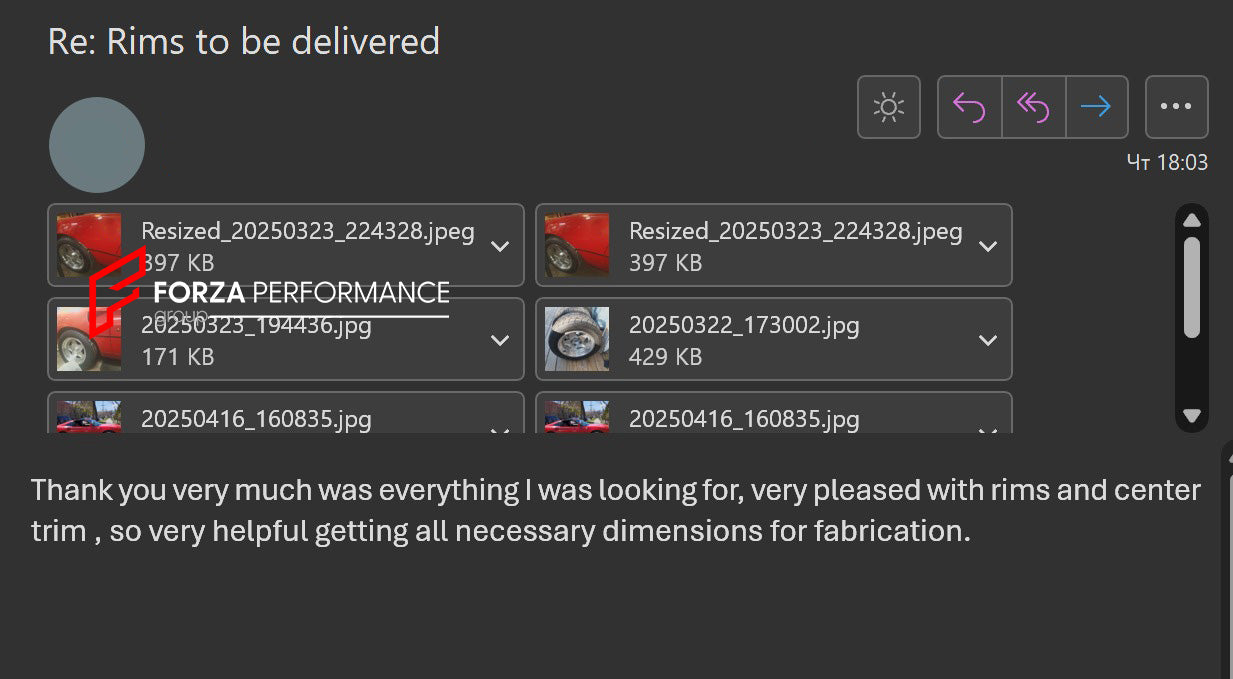This screenshot has width=1233, height=679.
Task: Click the Reply arrow icon
Action: coord(969,107)
